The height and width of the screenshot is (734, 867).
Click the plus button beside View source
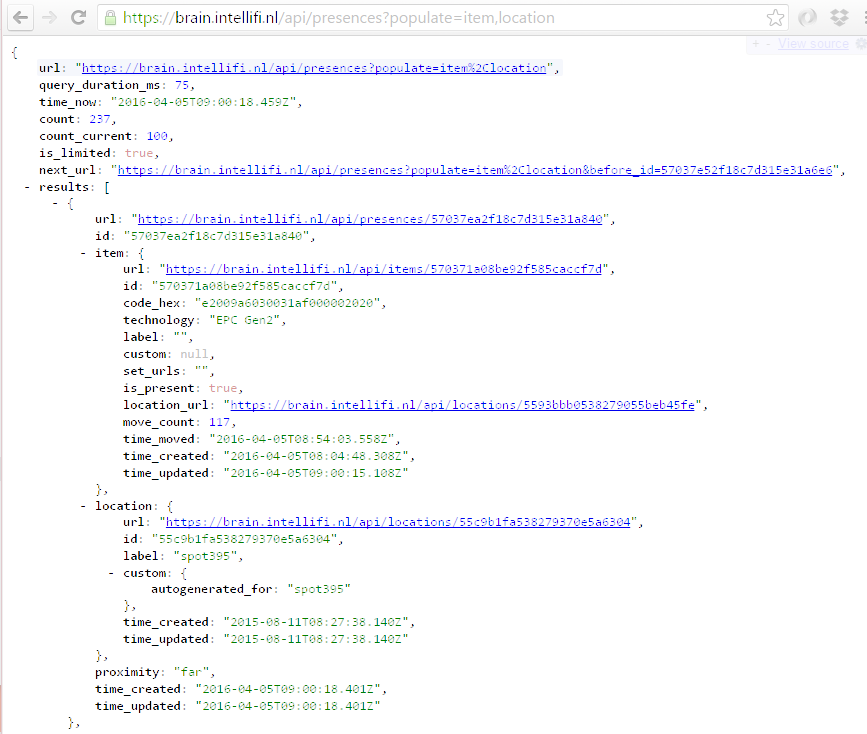coord(755,44)
